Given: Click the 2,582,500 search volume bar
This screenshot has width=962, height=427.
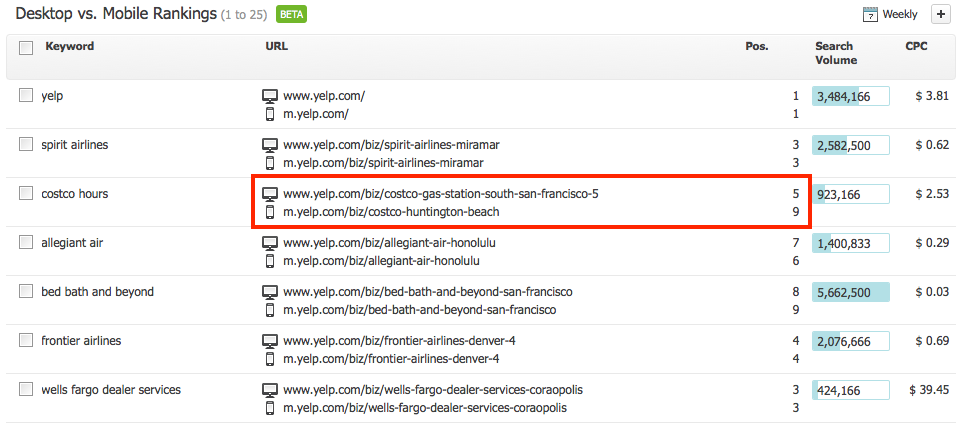Looking at the screenshot, I should click(x=850, y=145).
